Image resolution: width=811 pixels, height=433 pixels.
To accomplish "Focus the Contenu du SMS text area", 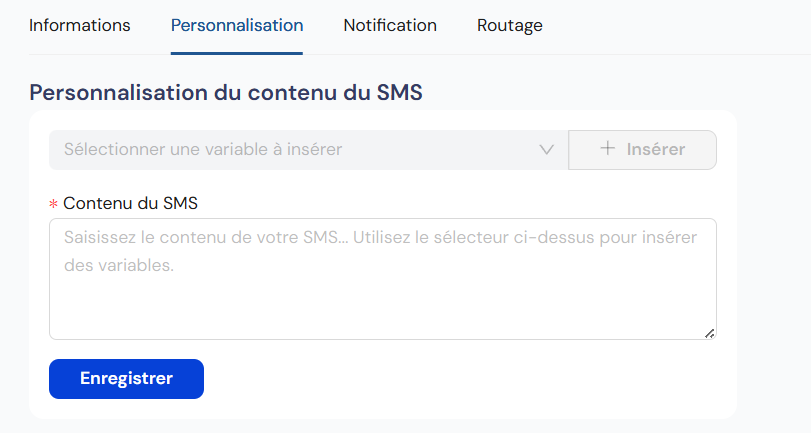I will click(383, 279).
